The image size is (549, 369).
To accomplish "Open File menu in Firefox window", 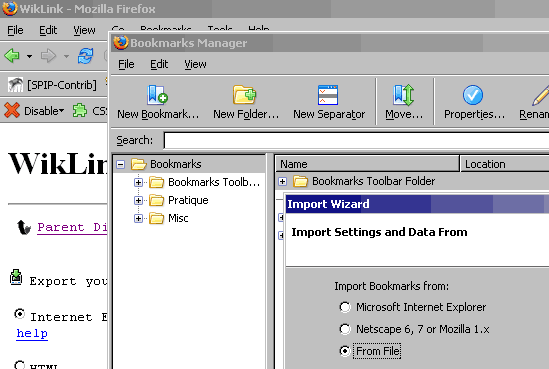I will (x=15, y=30).
